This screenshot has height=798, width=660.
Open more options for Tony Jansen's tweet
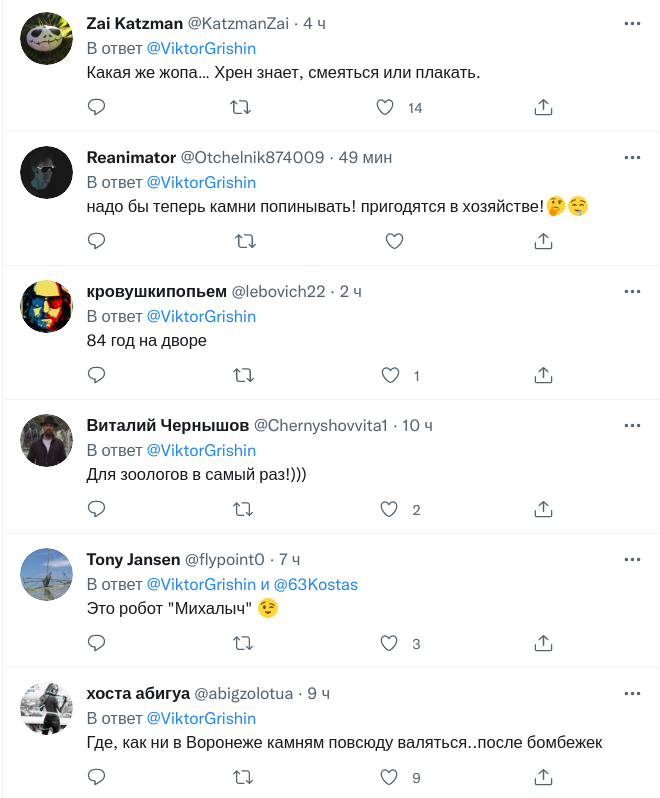pyautogui.click(x=632, y=559)
